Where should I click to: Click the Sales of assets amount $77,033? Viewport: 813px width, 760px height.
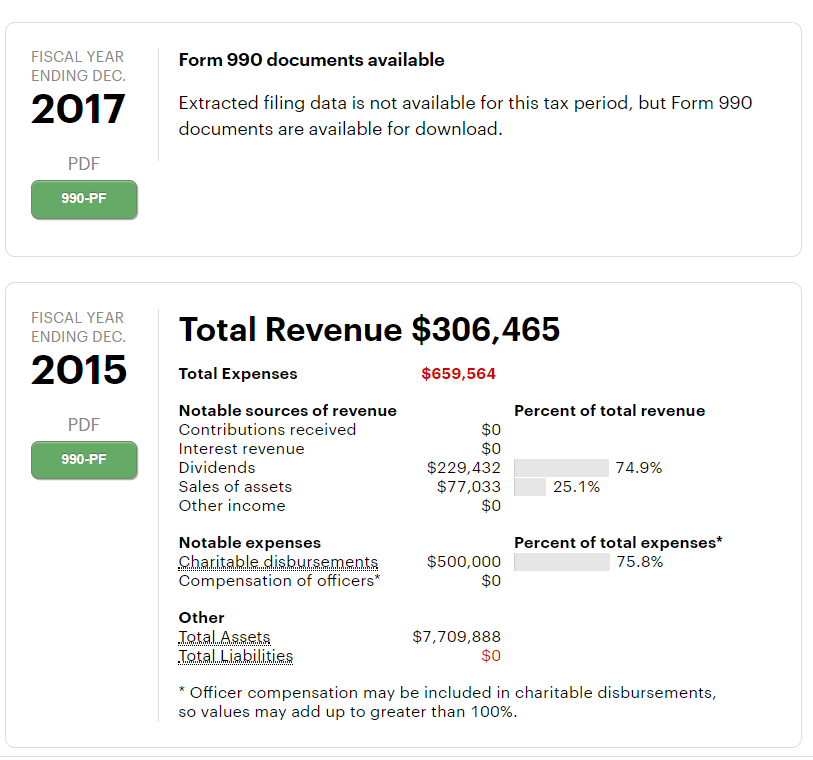[469, 487]
